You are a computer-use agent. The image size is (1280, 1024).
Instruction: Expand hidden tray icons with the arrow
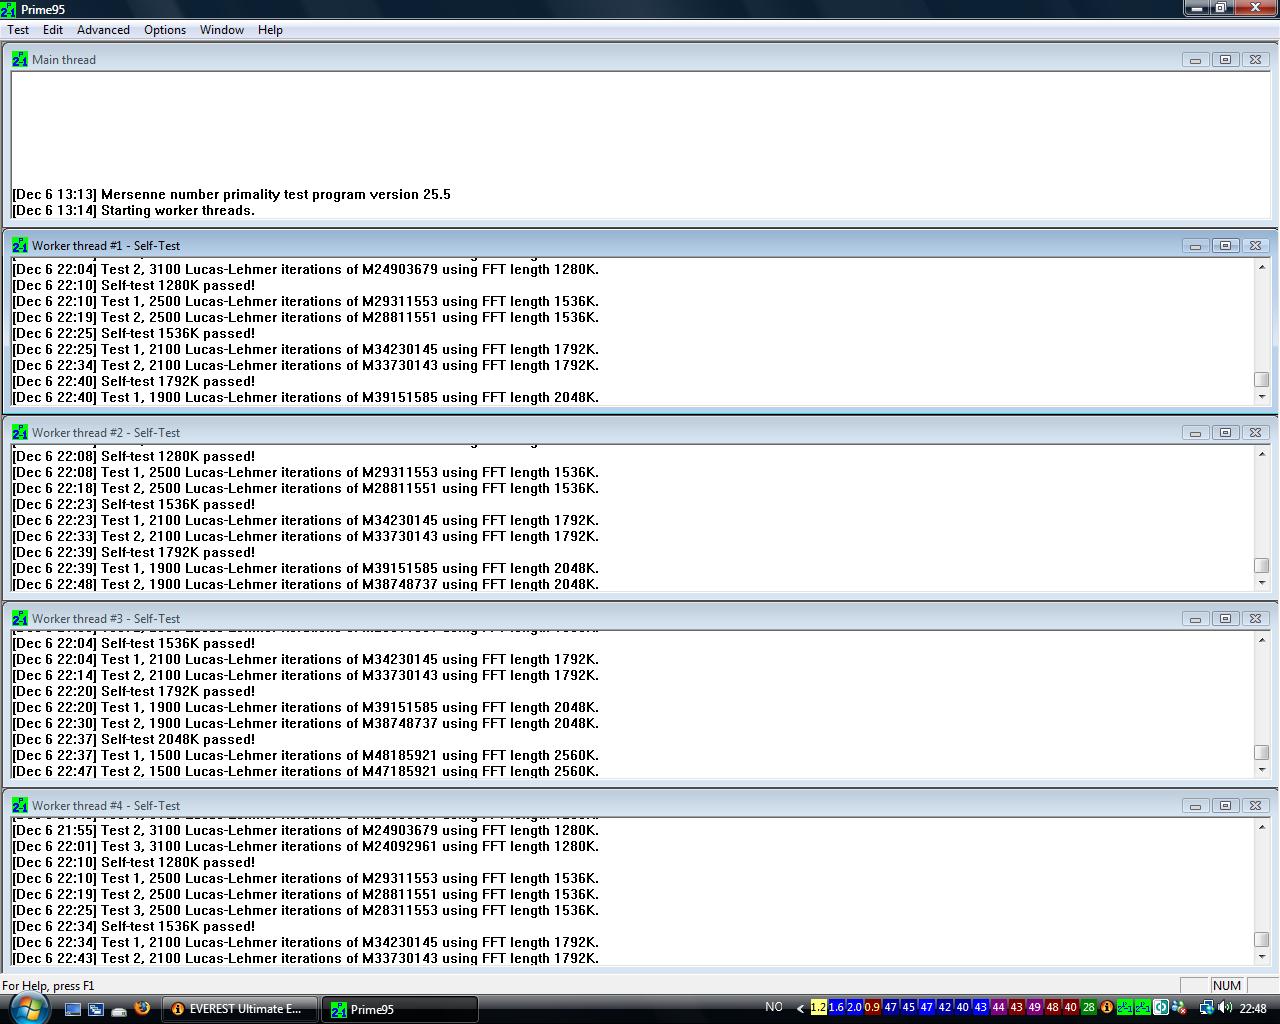[800, 1008]
